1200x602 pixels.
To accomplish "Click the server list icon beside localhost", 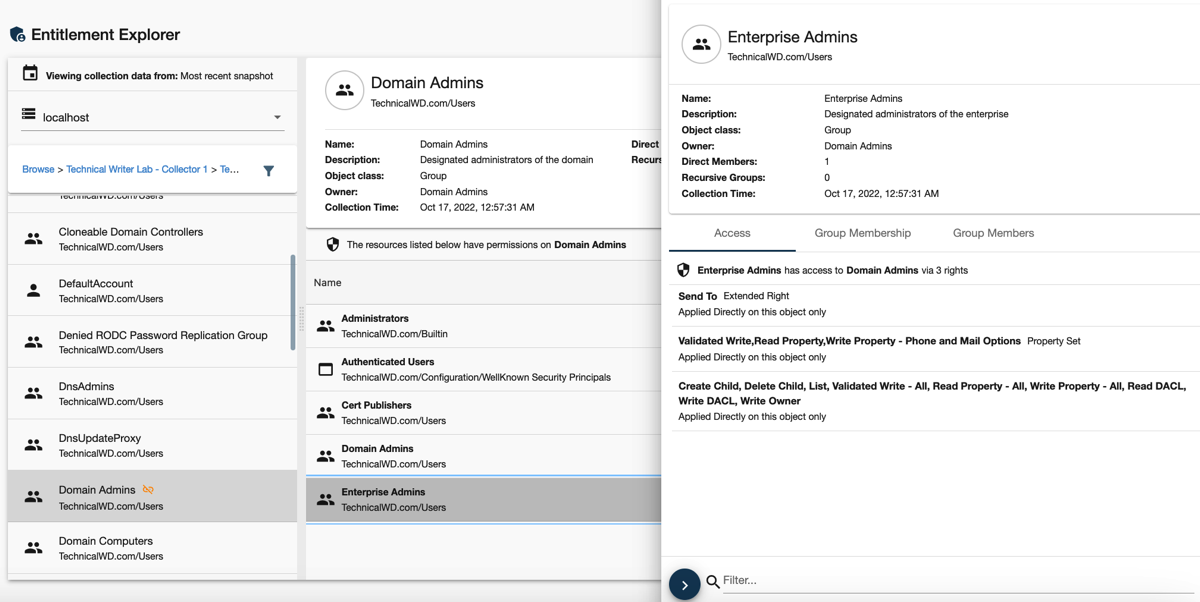I will coord(29,116).
